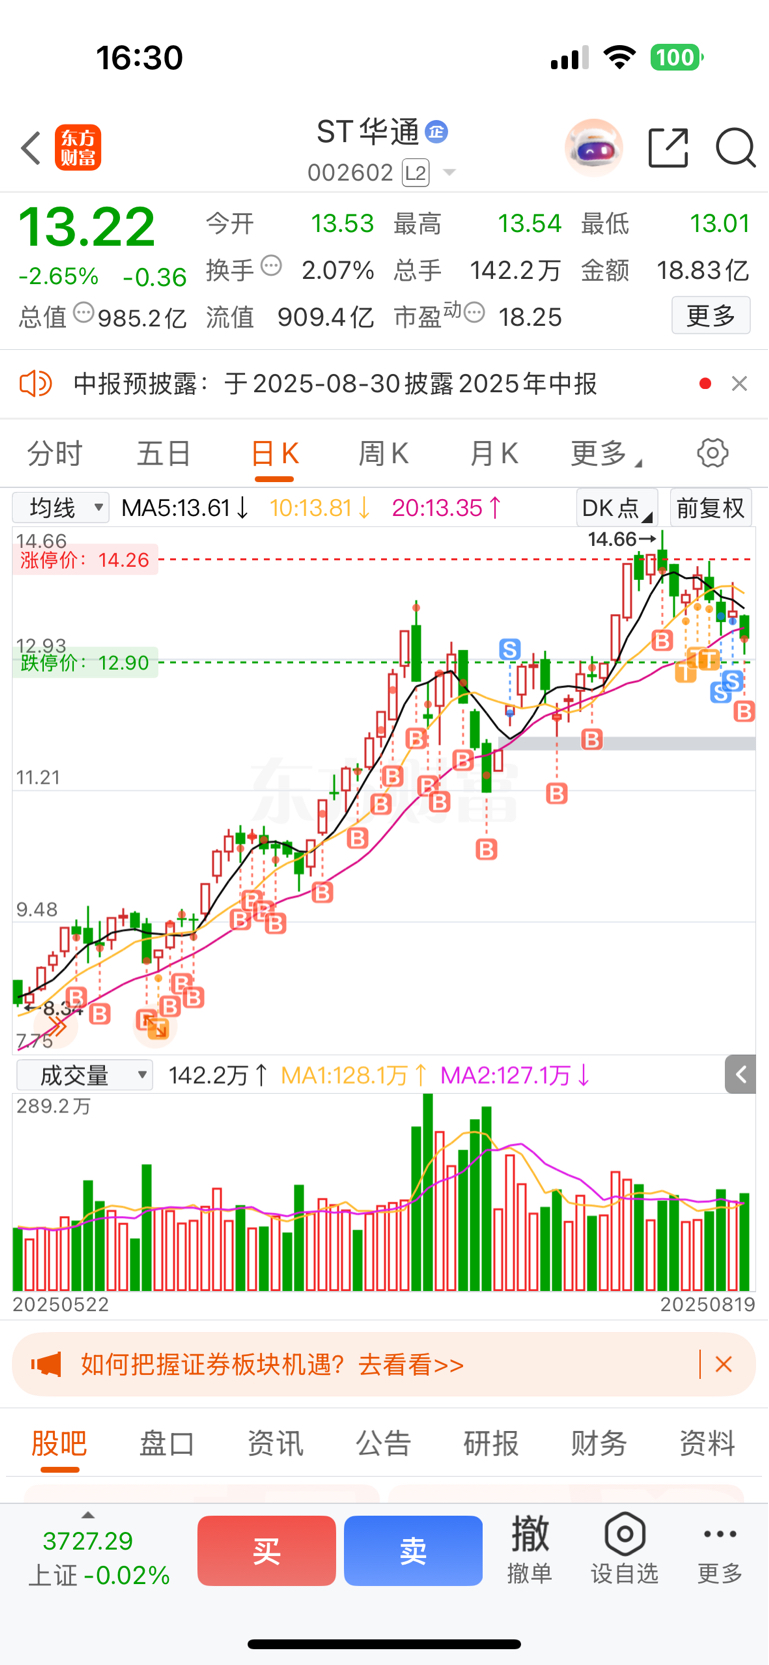Viewport: 769px width, 1665px height.
Task: Open 撤单 cancel order button
Action: point(530,1549)
